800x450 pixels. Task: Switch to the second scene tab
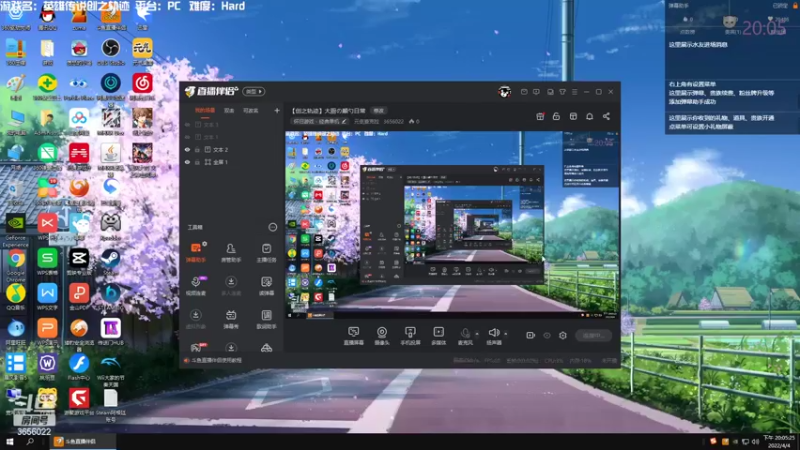[x=229, y=110]
